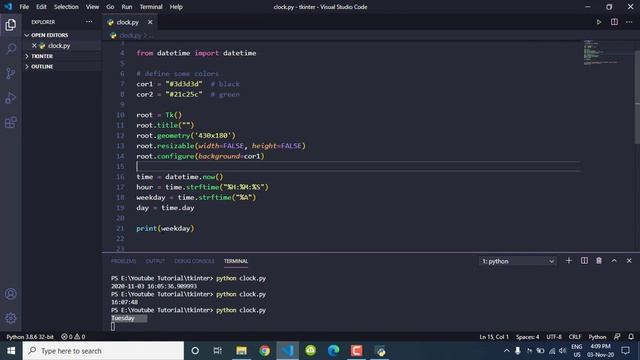This screenshot has width=640, height=360.
Task: Open File Explorer from taskbar
Action: tap(241, 351)
